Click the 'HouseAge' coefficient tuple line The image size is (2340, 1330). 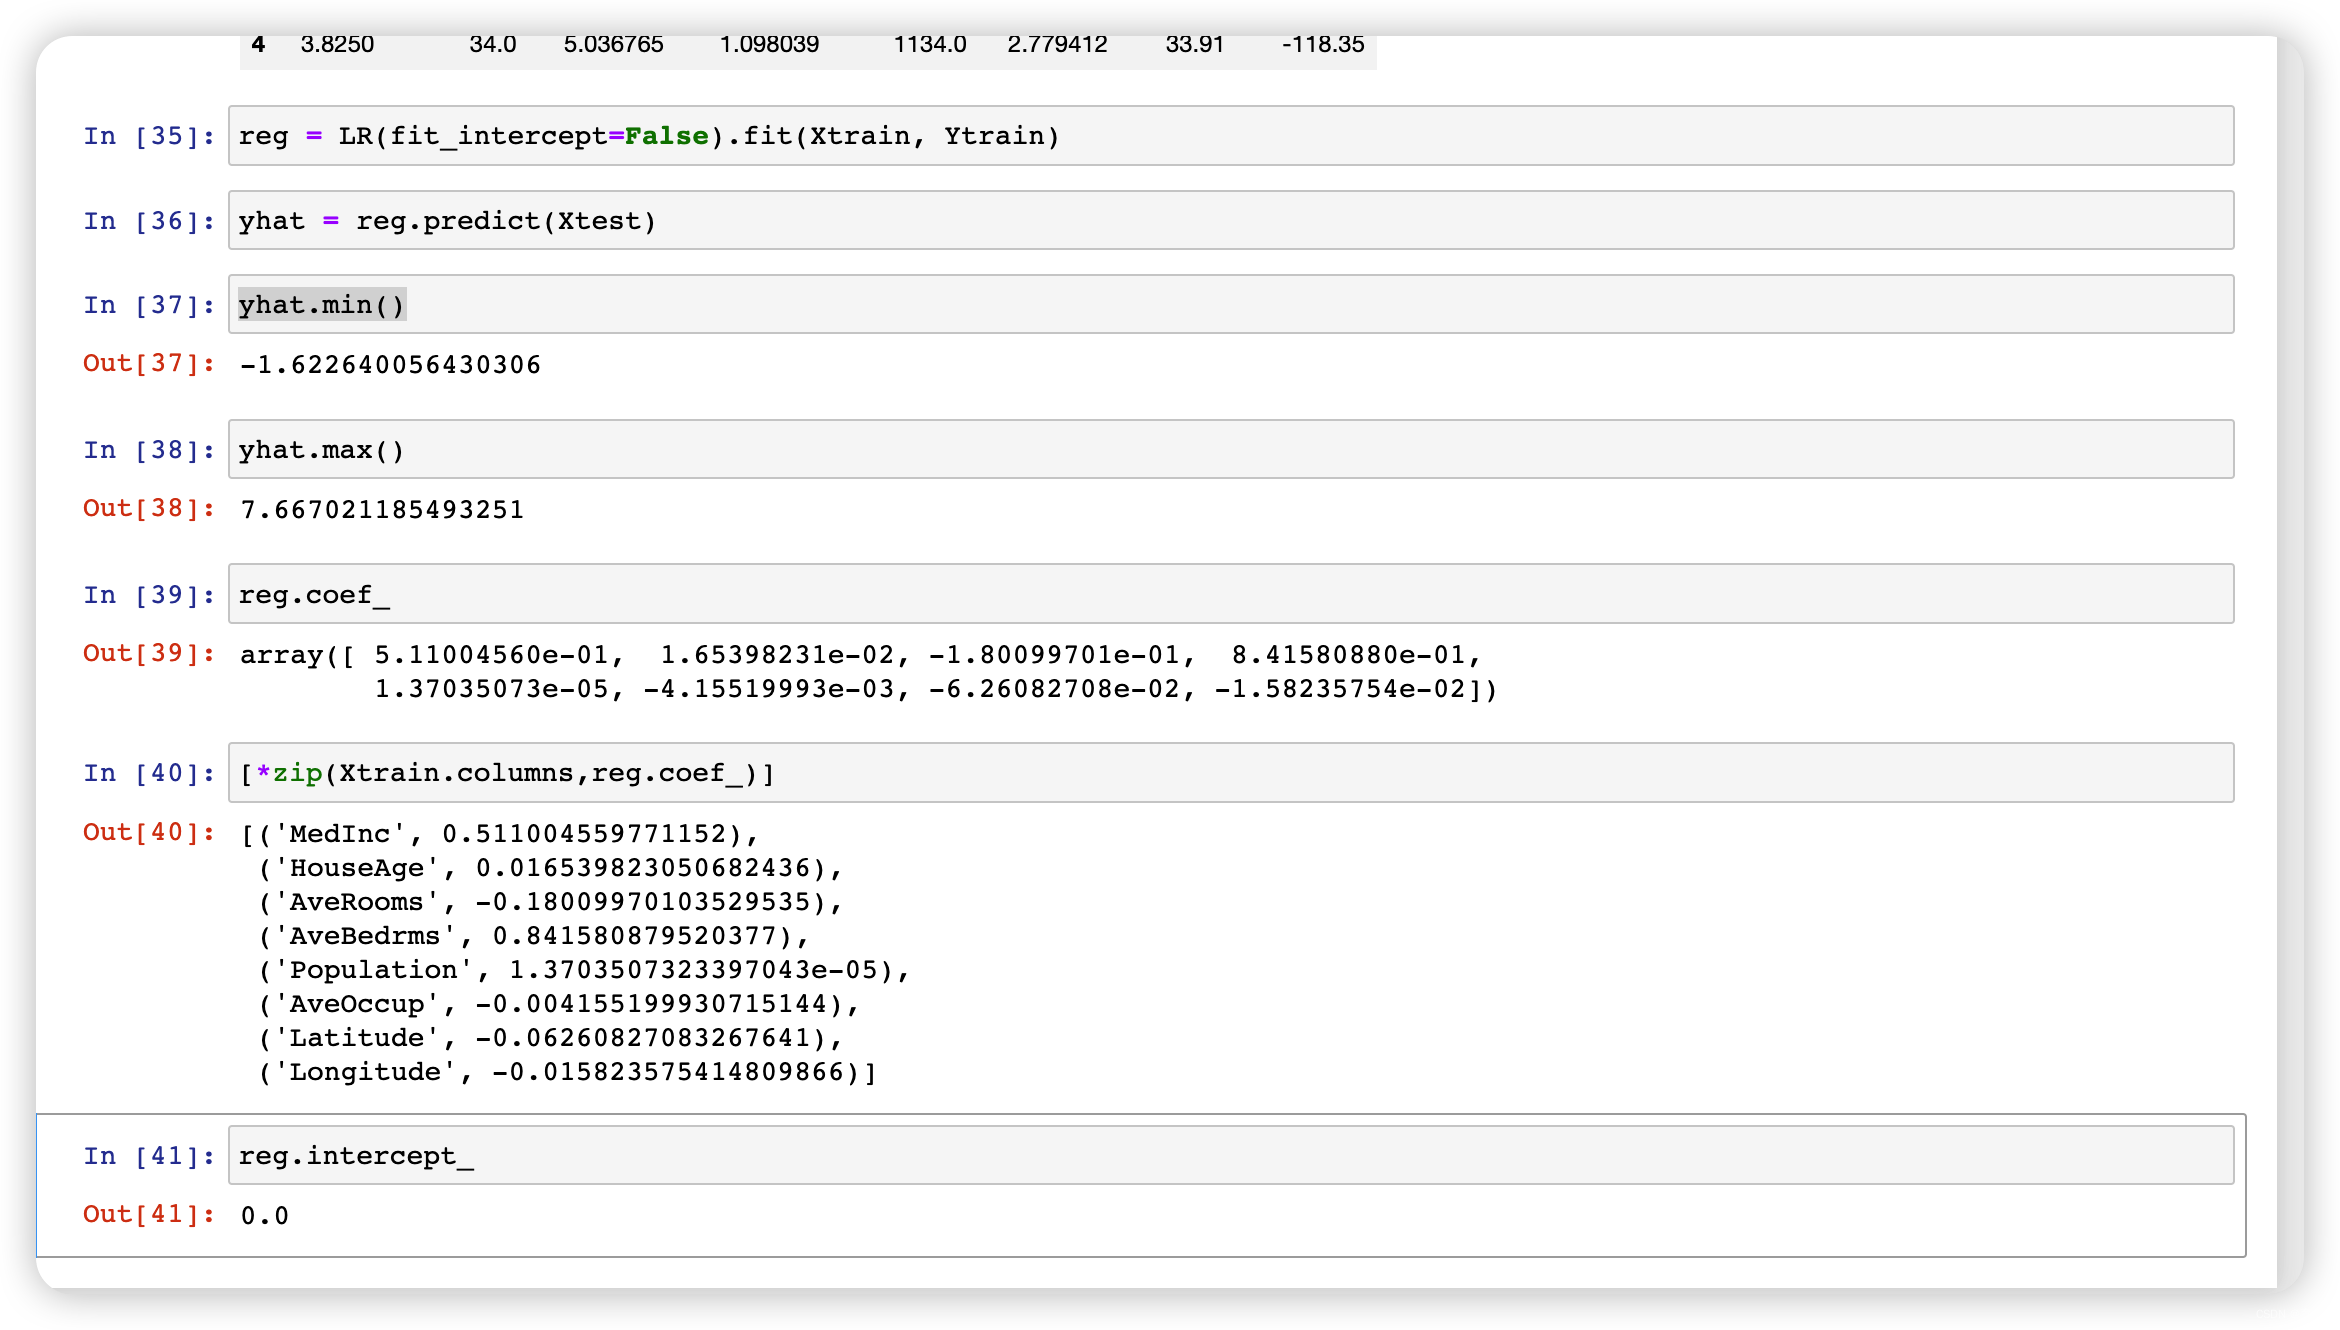550,868
